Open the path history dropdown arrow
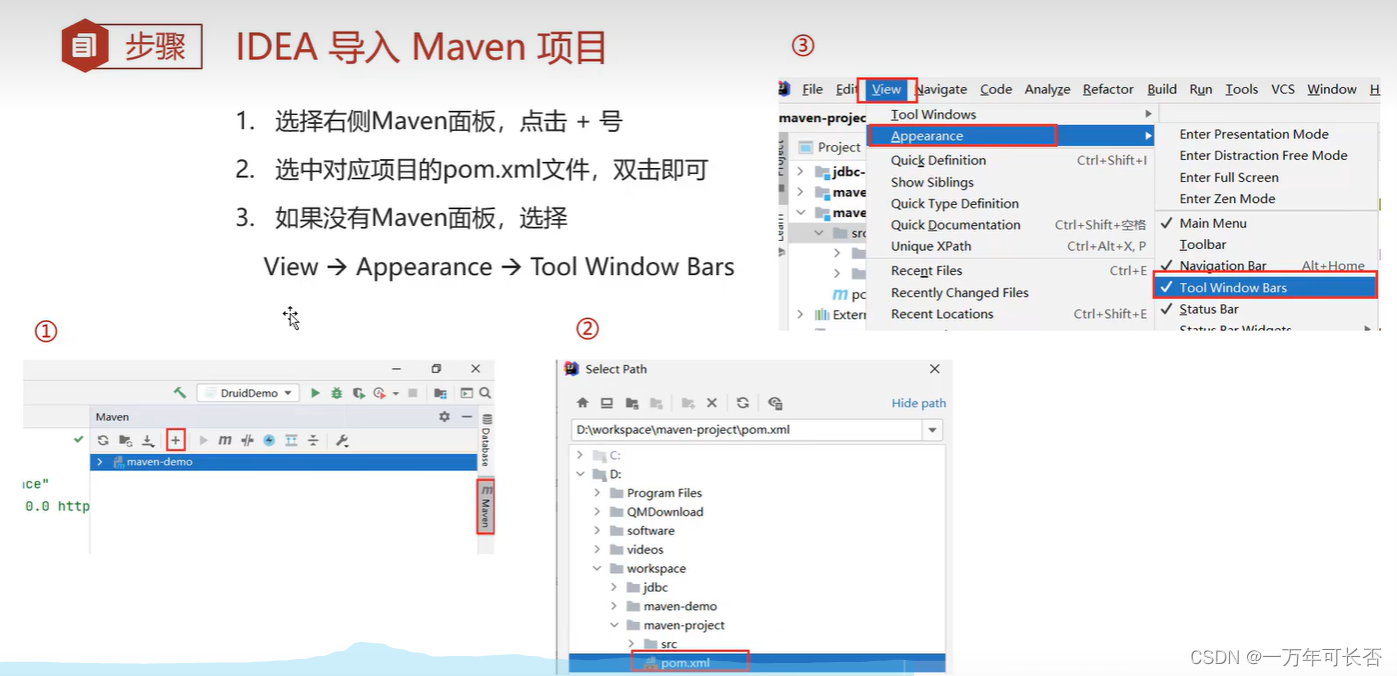This screenshot has width=1397, height=676. [x=933, y=430]
